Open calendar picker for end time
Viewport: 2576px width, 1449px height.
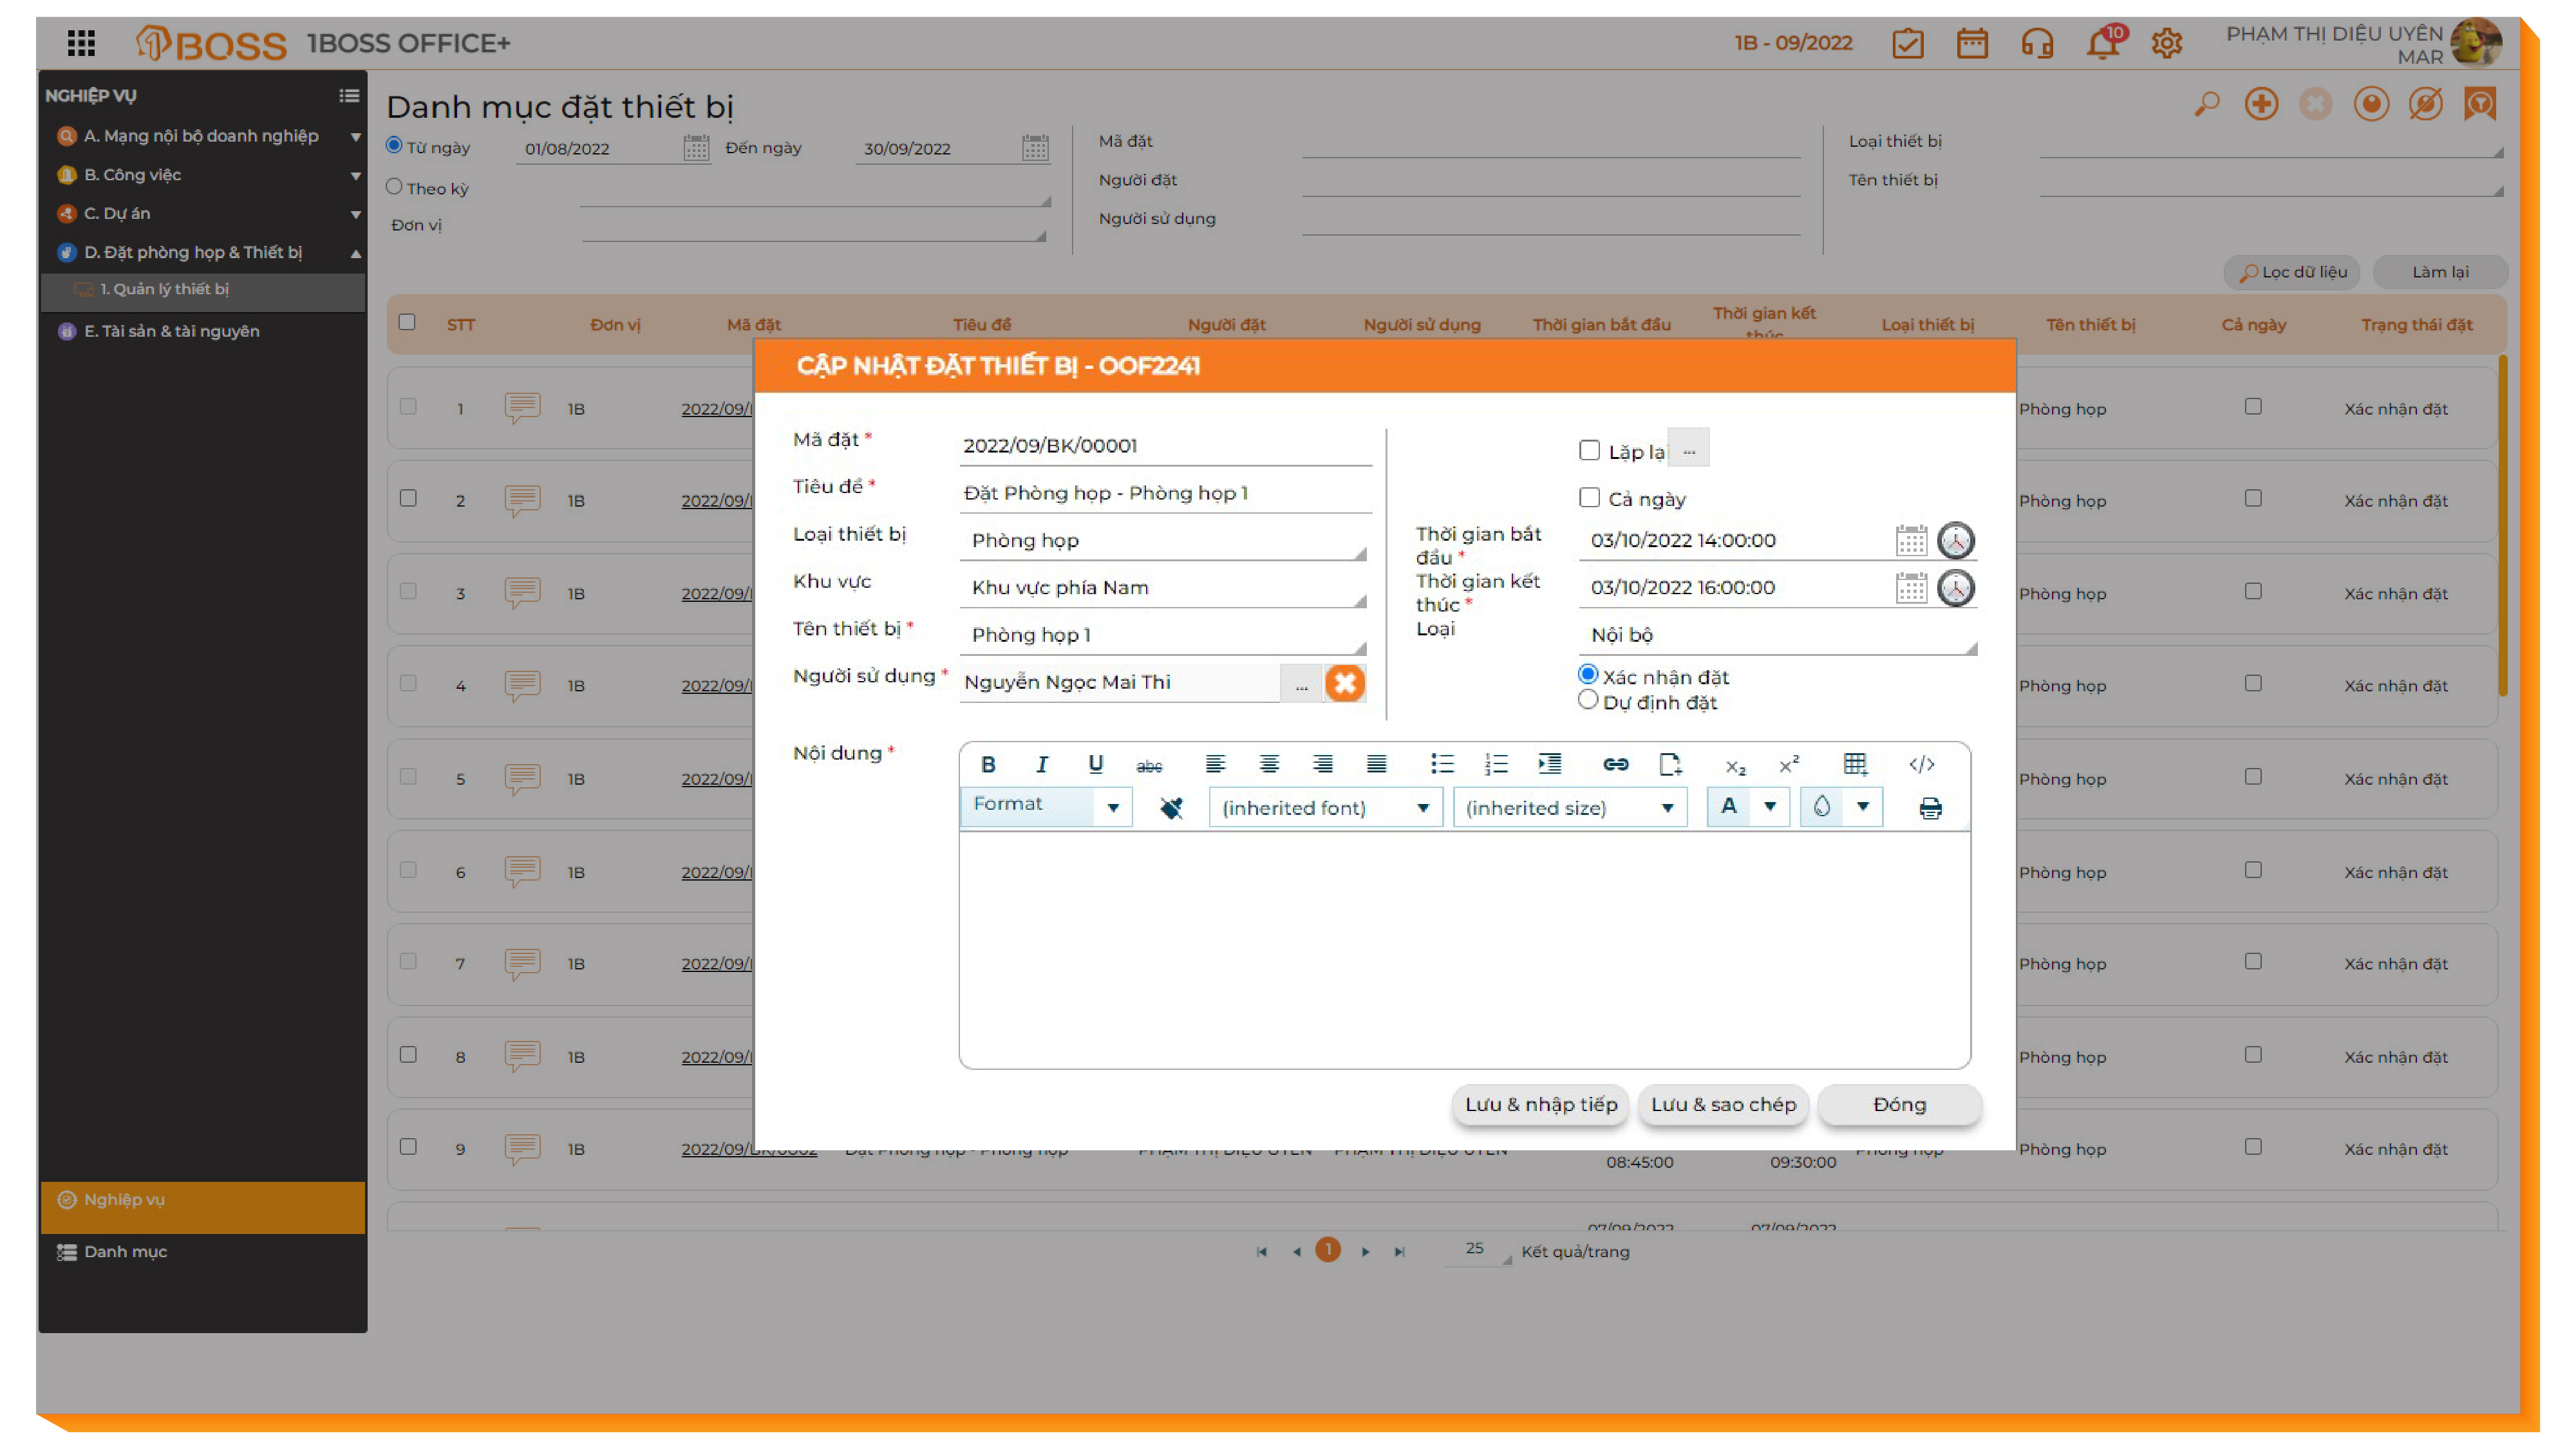(1911, 588)
